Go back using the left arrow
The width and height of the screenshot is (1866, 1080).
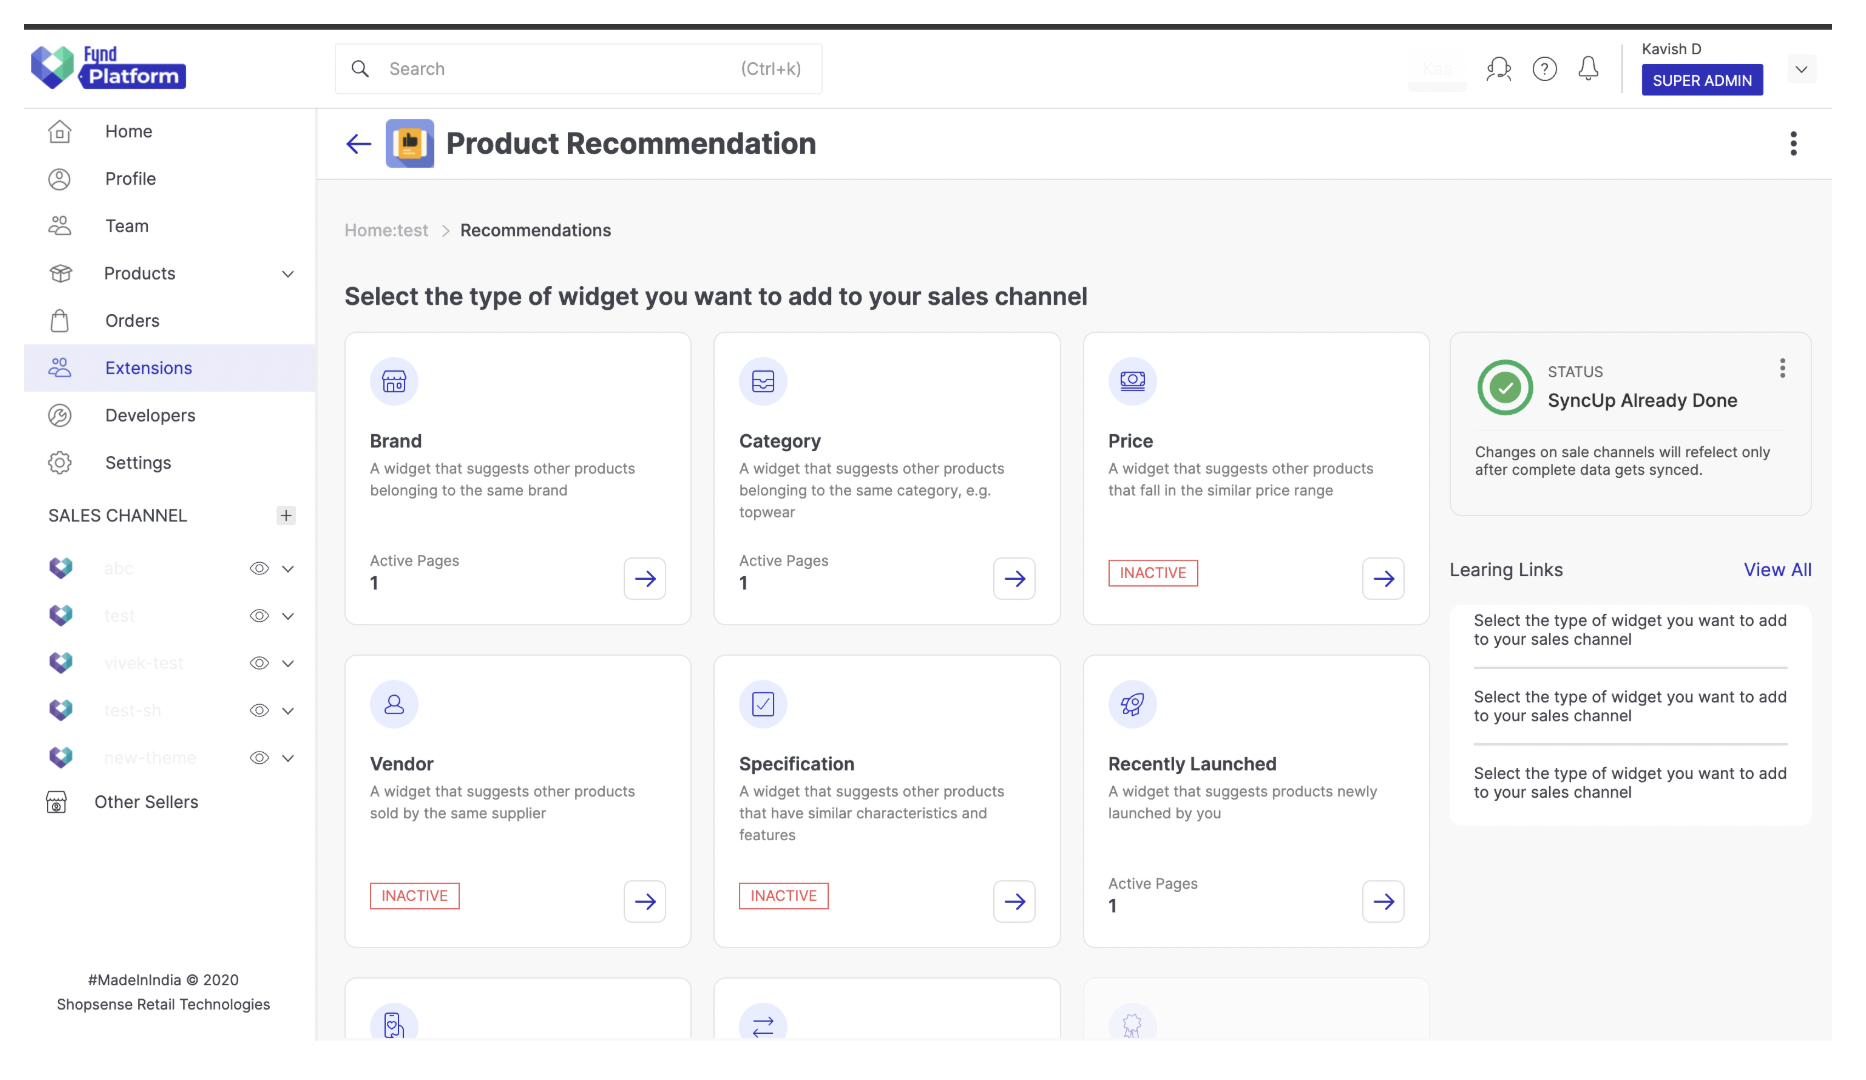click(x=359, y=144)
